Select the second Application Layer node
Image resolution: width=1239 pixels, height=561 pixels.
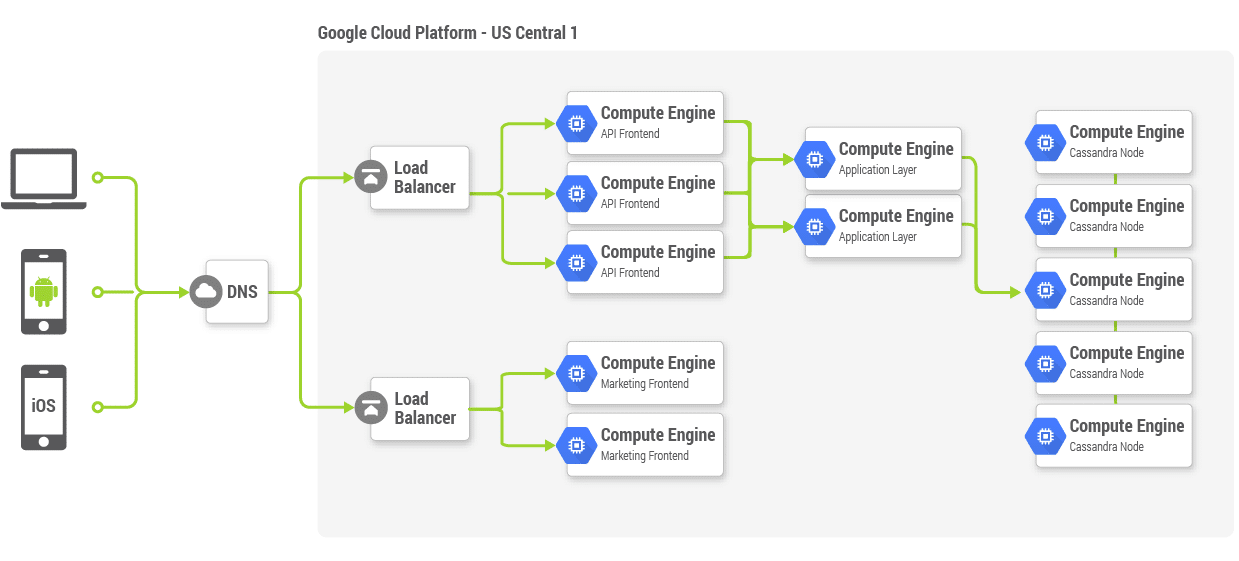point(883,226)
